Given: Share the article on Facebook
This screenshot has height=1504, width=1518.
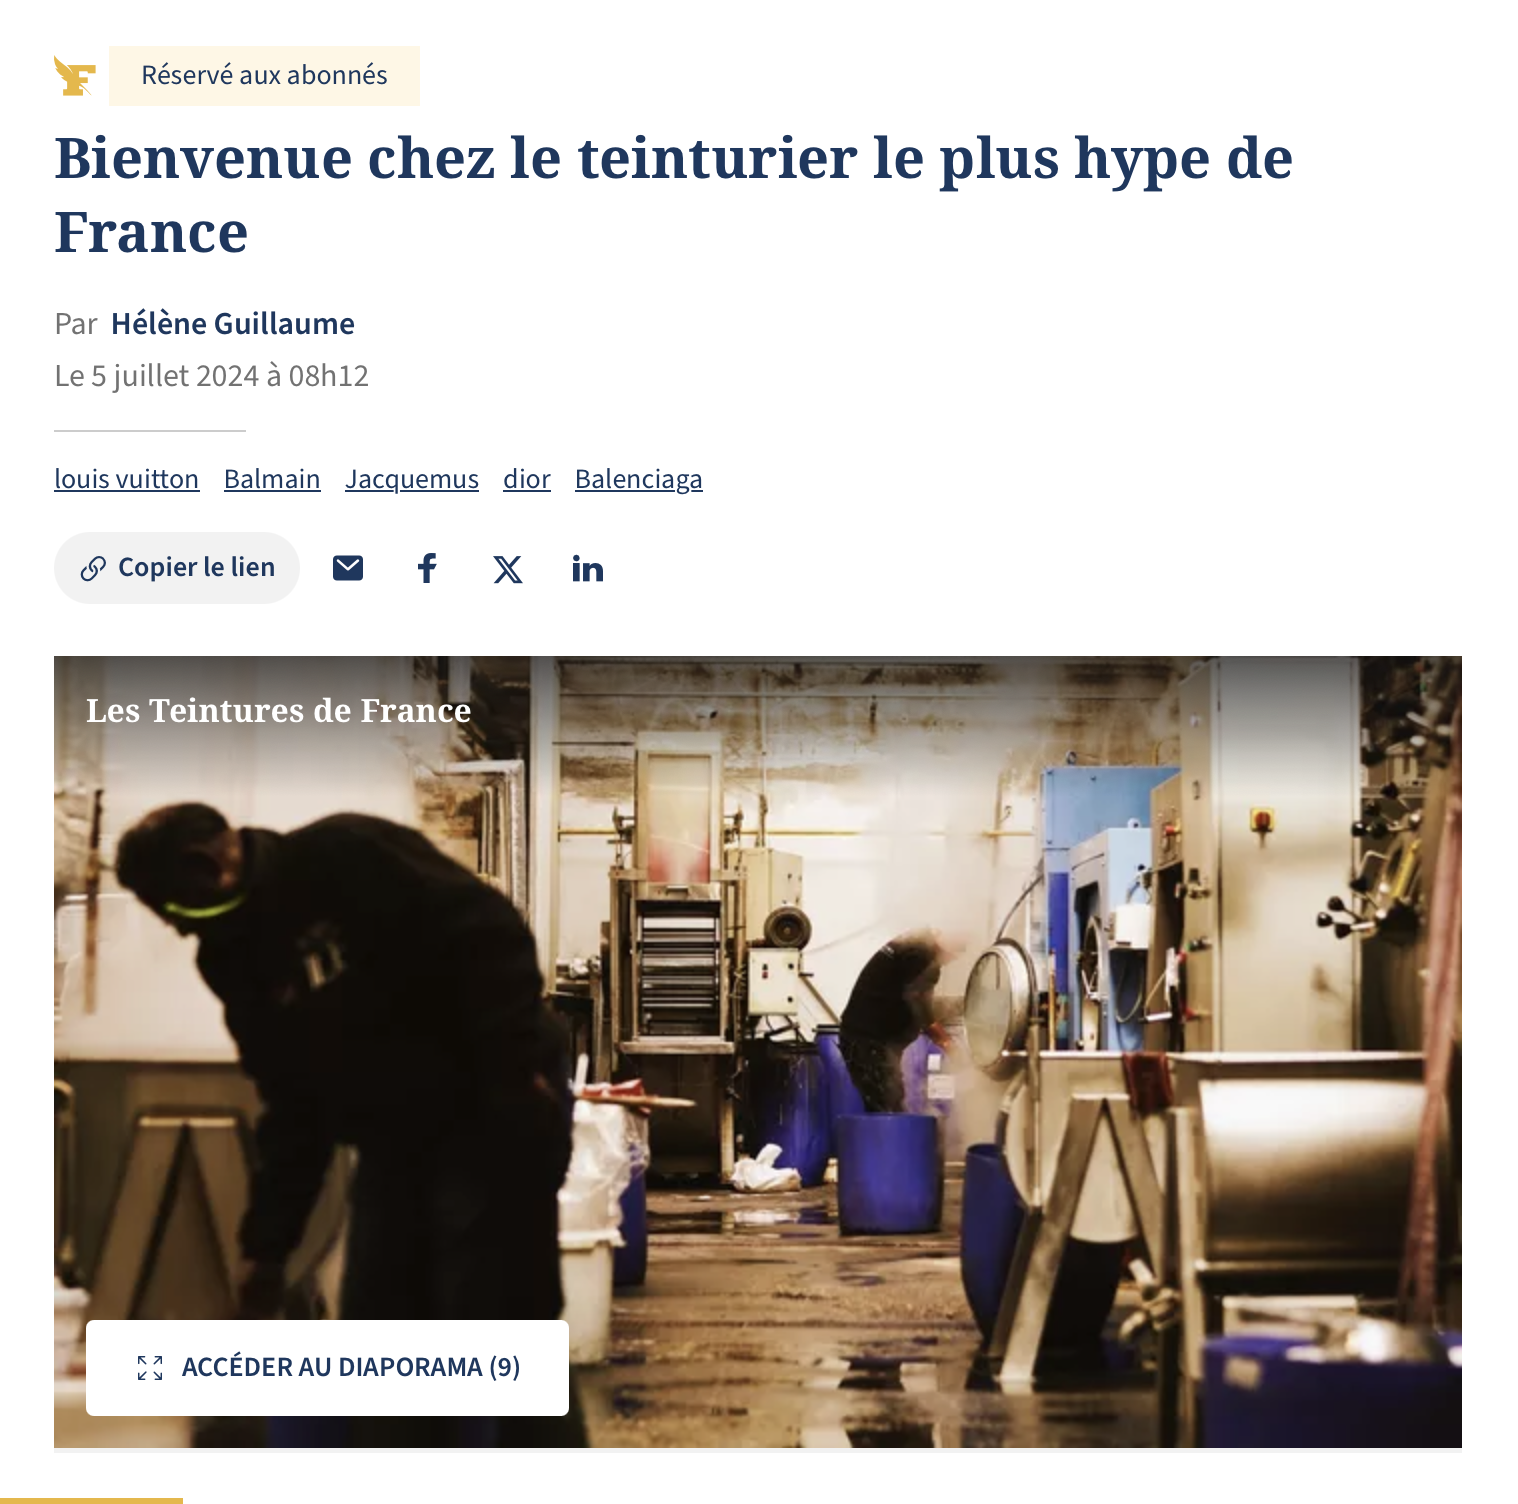Looking at the screenshot, I should click(x=427, y=568).
